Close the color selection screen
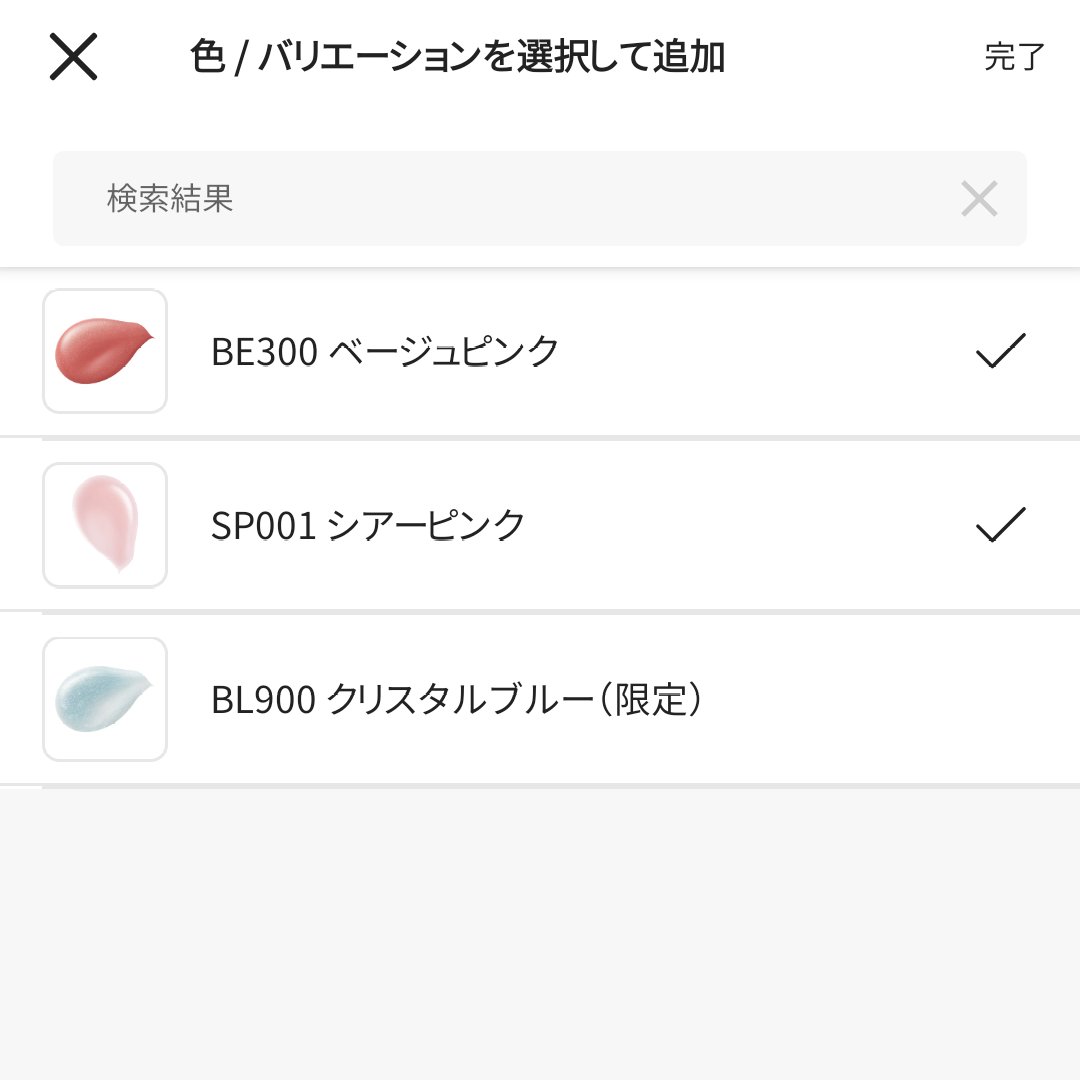The height and width of the screenshot is (1080, 1080). [73, 57]
